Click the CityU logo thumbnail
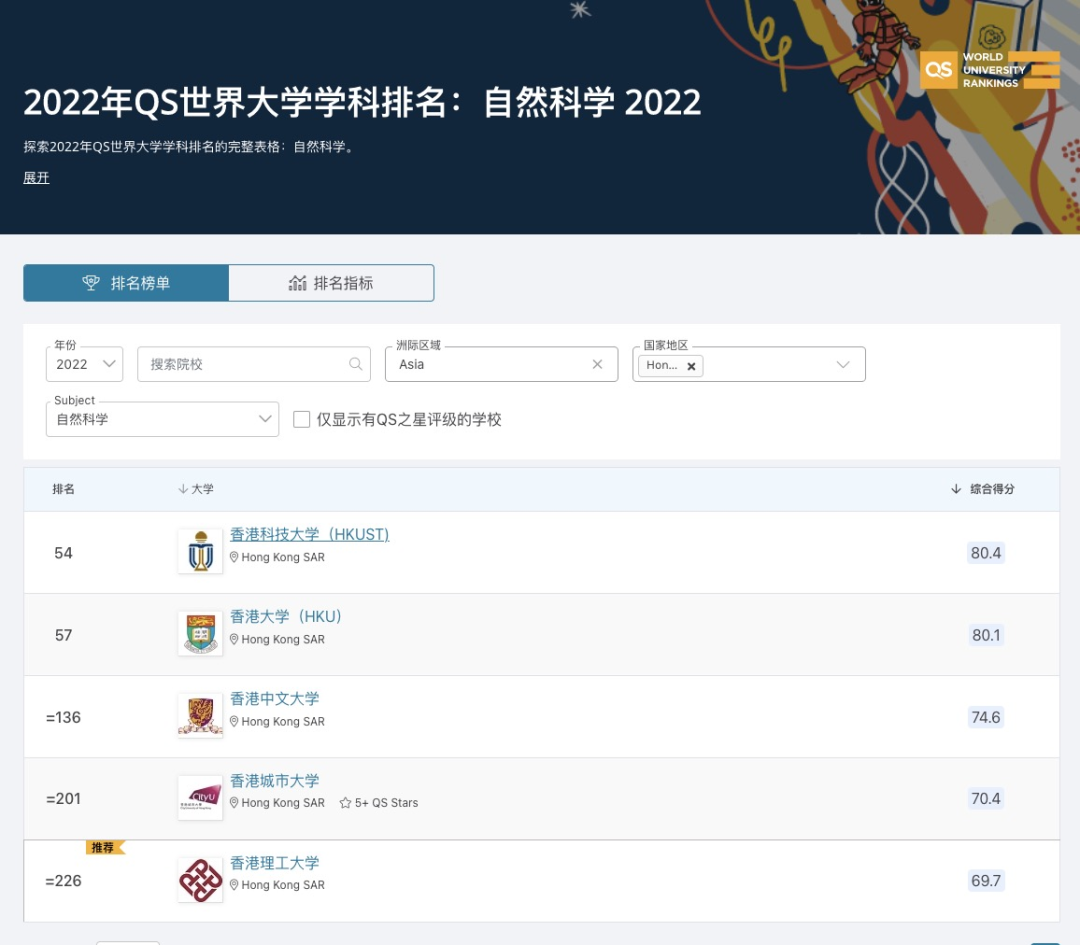Viewport: 1080px width, 945px height. click(200, 798)
